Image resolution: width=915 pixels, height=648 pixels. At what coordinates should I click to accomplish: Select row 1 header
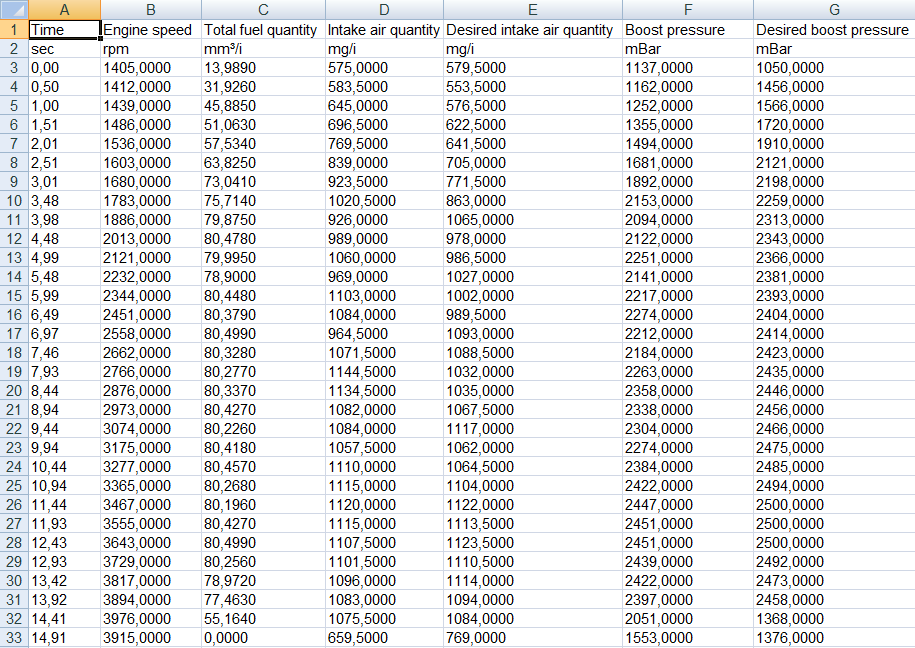pyautogui.click(x=14, y=29)
